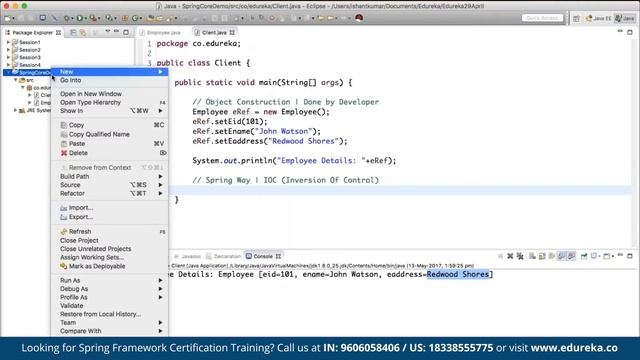This screenshot has width=640, height=360.
Task: Toggle Word Wrap in Console toolbar
Action: click(x=552, y=256)
